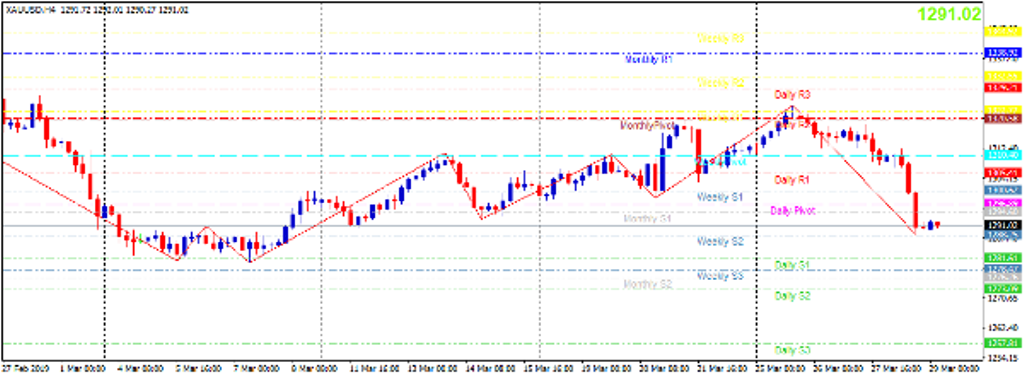Click the green Daily S1 label

pos(792,265)
